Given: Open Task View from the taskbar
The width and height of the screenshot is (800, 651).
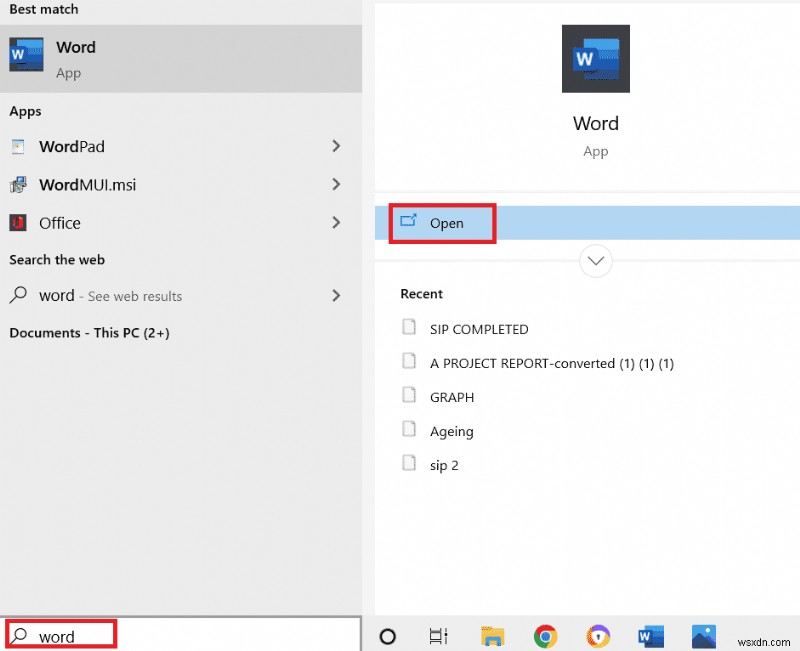Looking at the screenshot, I should (438, 636).
